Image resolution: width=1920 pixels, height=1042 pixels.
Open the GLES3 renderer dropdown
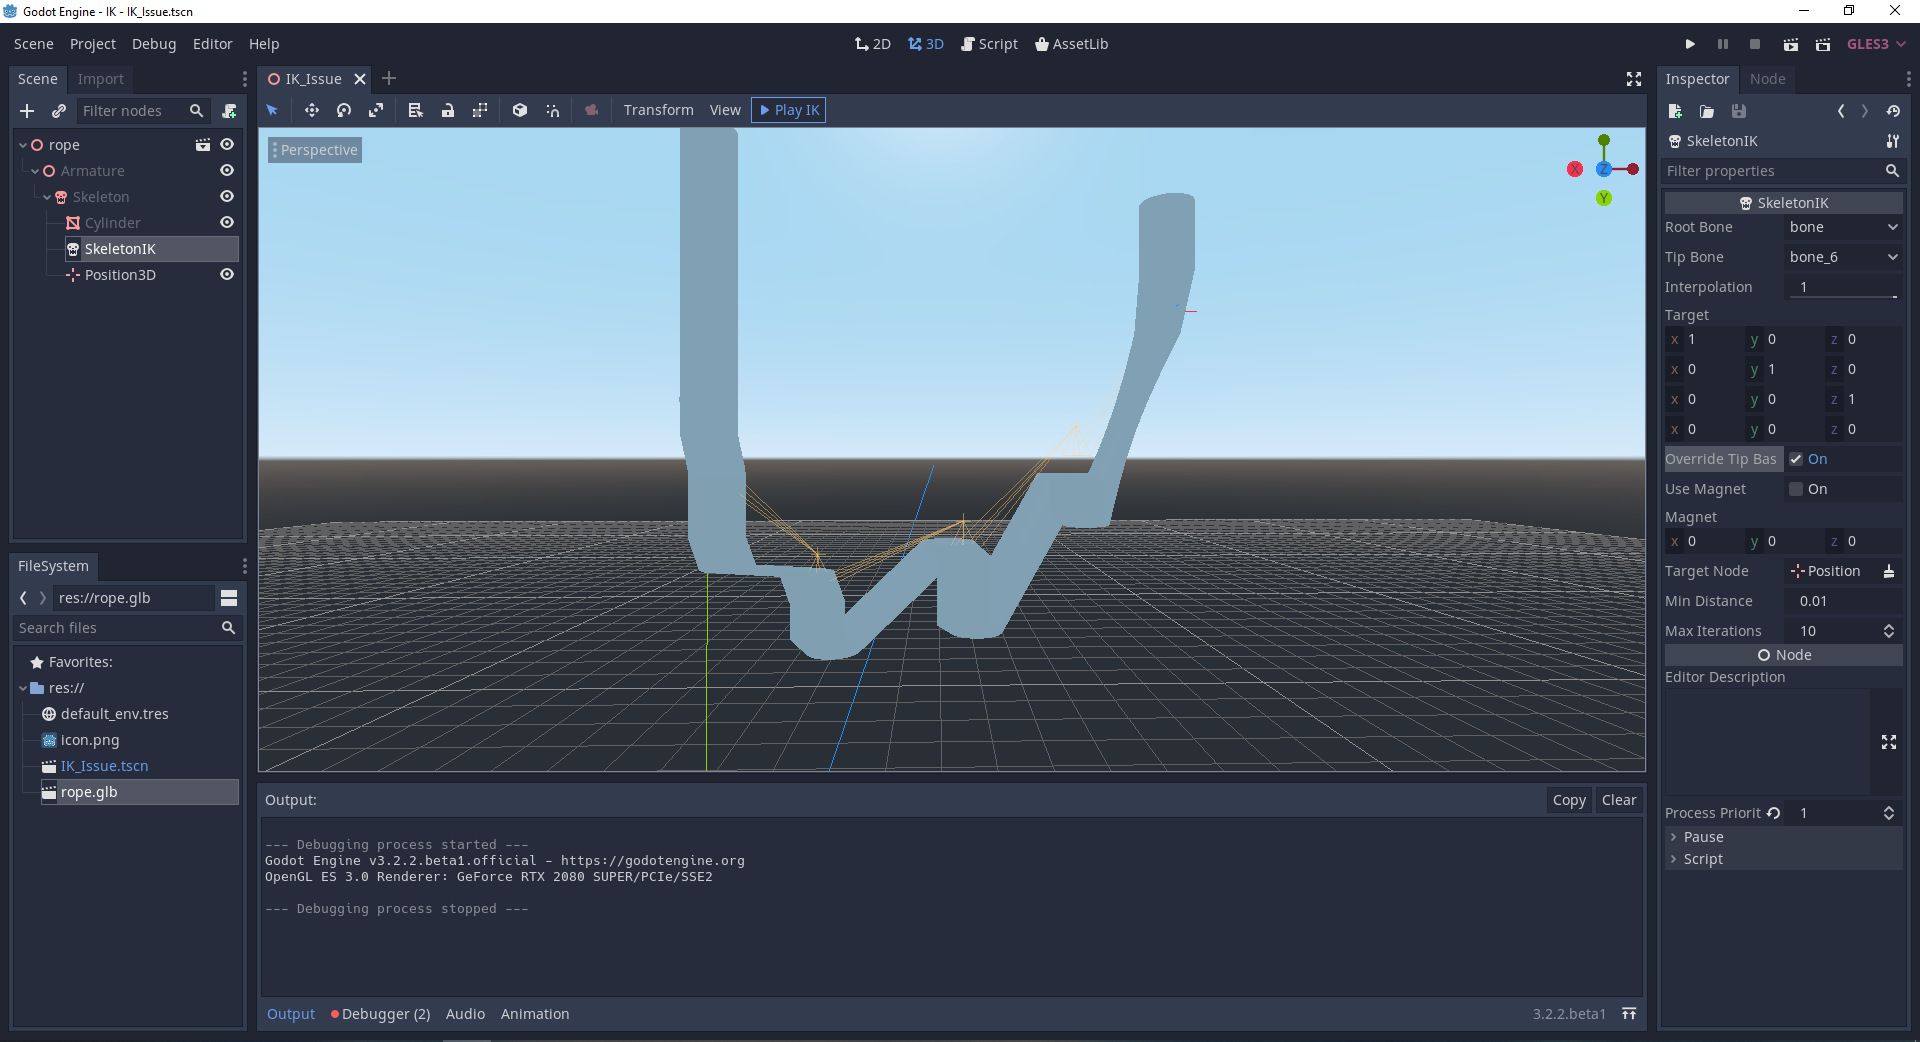pyautogui.click(x=1876, y=44)
